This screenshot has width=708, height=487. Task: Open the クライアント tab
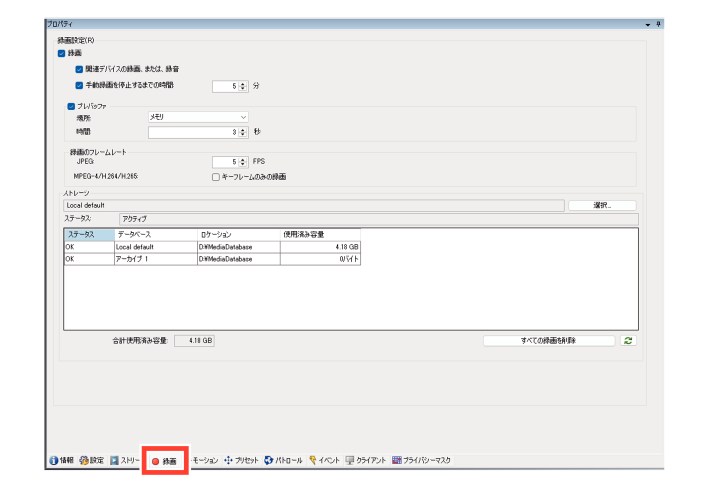pos(366,460)
